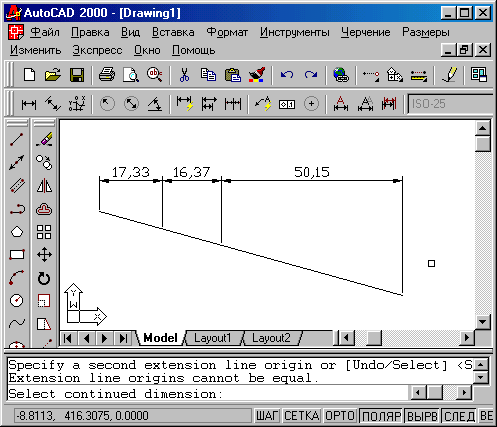Screen dimensions: 497x427
Task: Select the Line drawing tool
Action: (17, 139)
